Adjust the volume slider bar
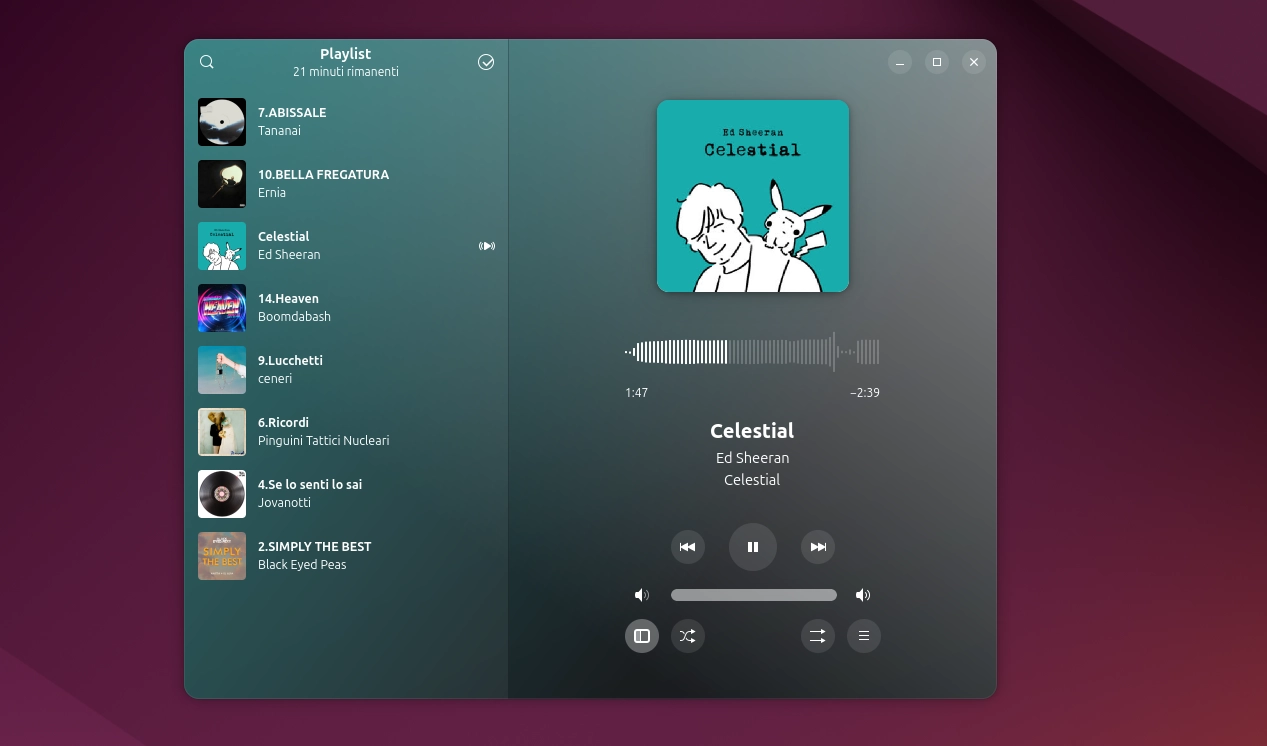 pos(754,595)
